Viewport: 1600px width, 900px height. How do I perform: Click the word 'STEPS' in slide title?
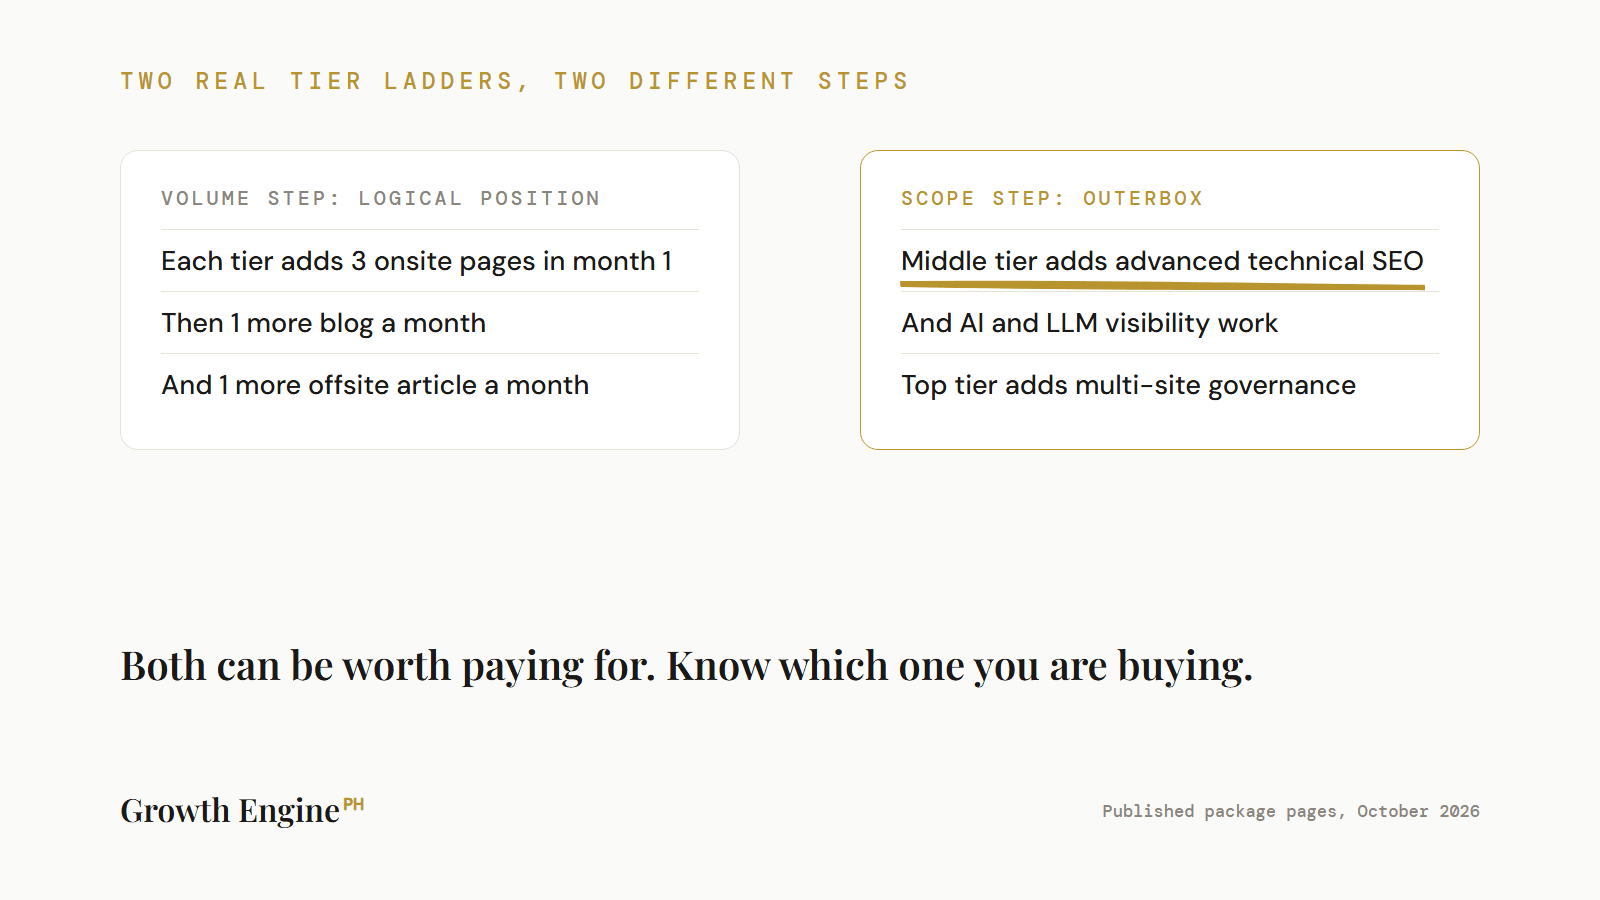(863, 81)
